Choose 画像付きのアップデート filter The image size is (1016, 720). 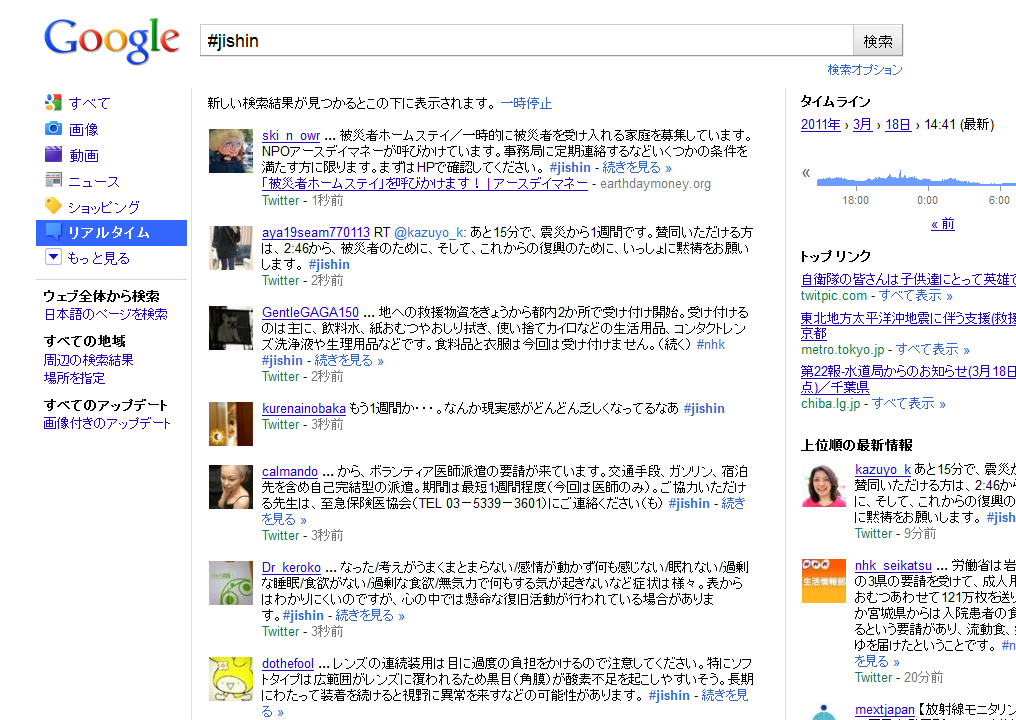click(x=107, y=423)
